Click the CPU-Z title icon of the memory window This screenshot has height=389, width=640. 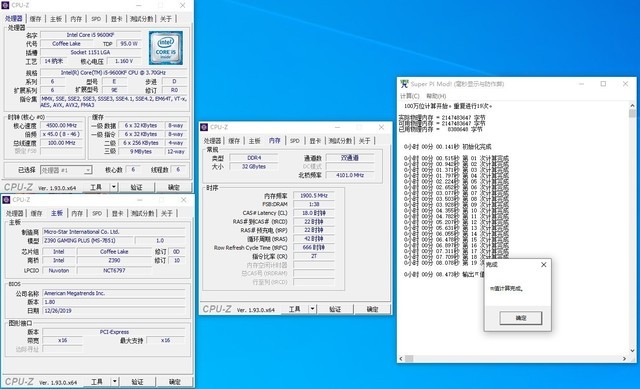point(204,127)
